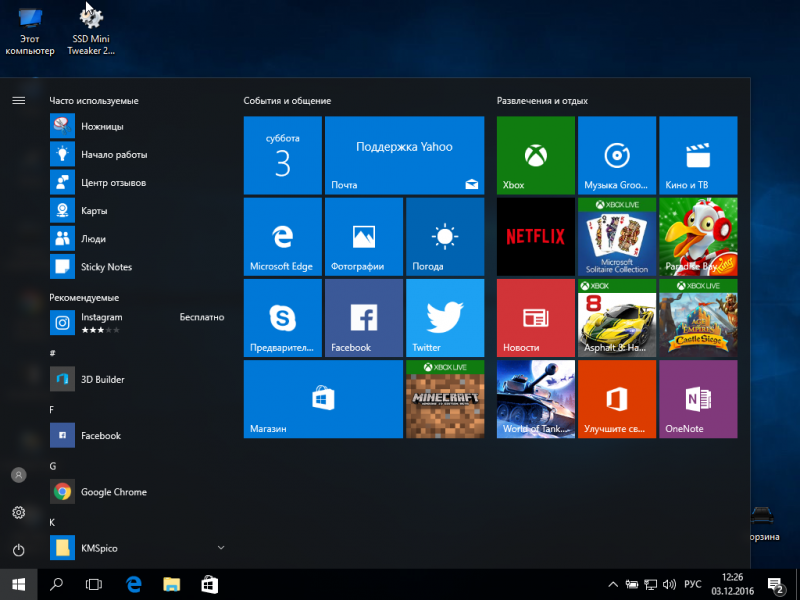Open the Facebook tile

(364, 318)
